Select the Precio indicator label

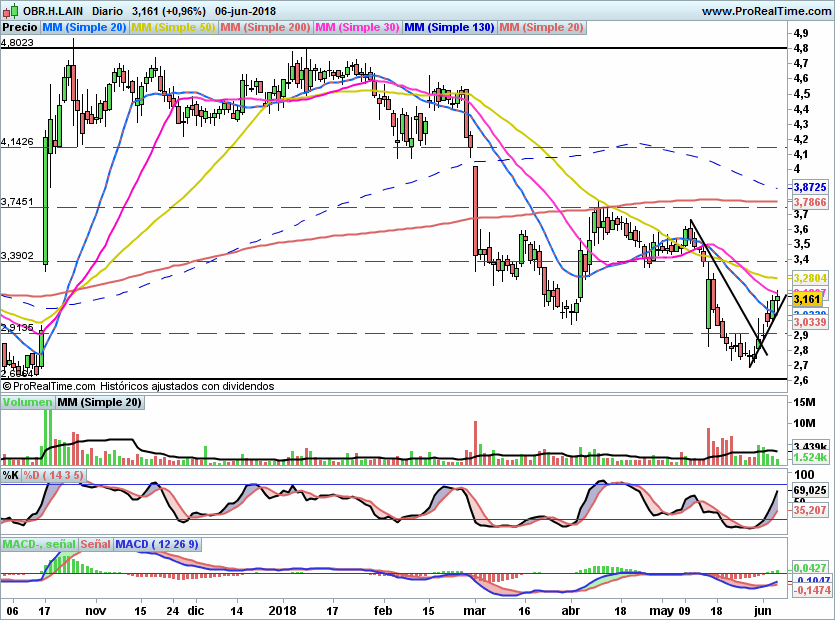20,27
